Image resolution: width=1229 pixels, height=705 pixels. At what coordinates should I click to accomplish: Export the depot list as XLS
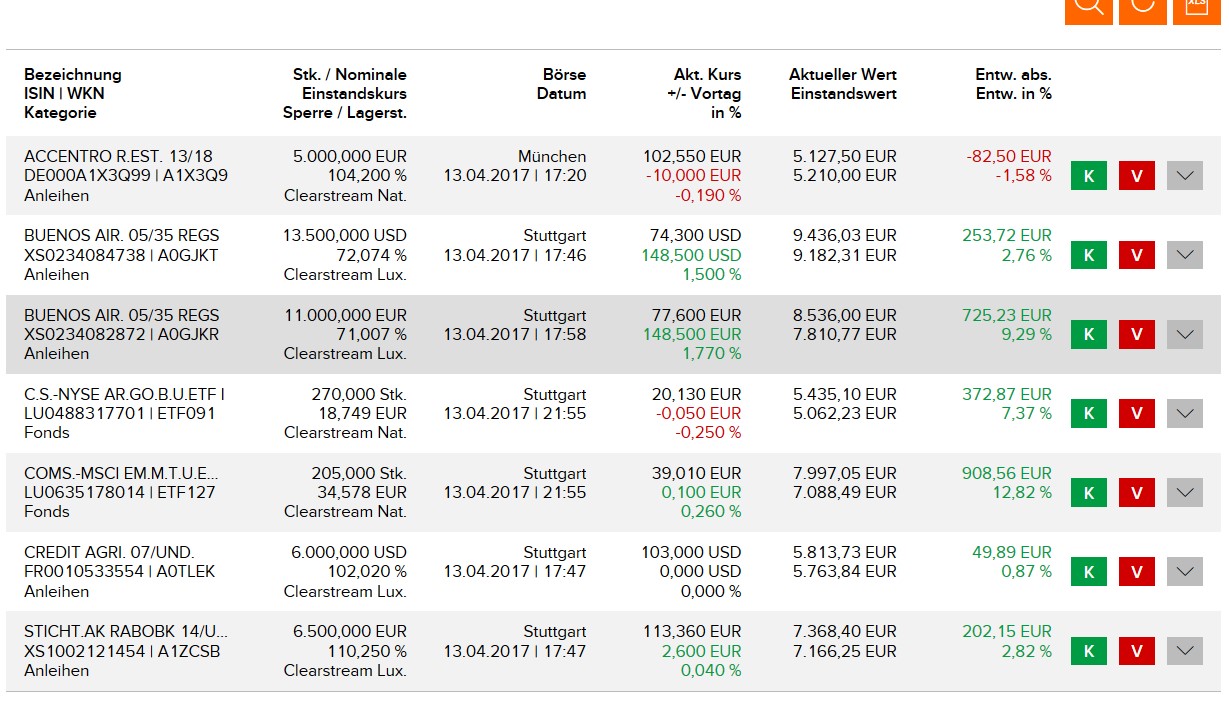[x=1196, y=8]
